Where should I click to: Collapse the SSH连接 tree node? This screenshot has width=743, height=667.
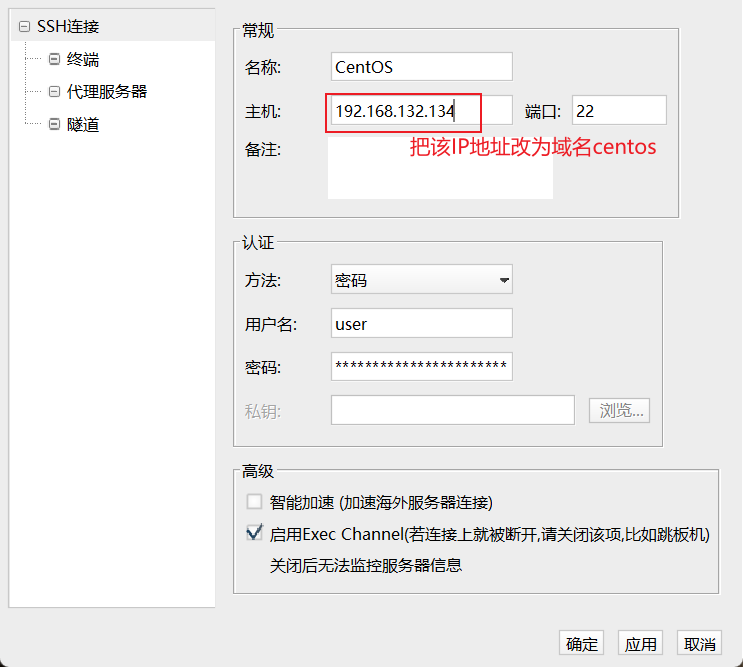24,27
